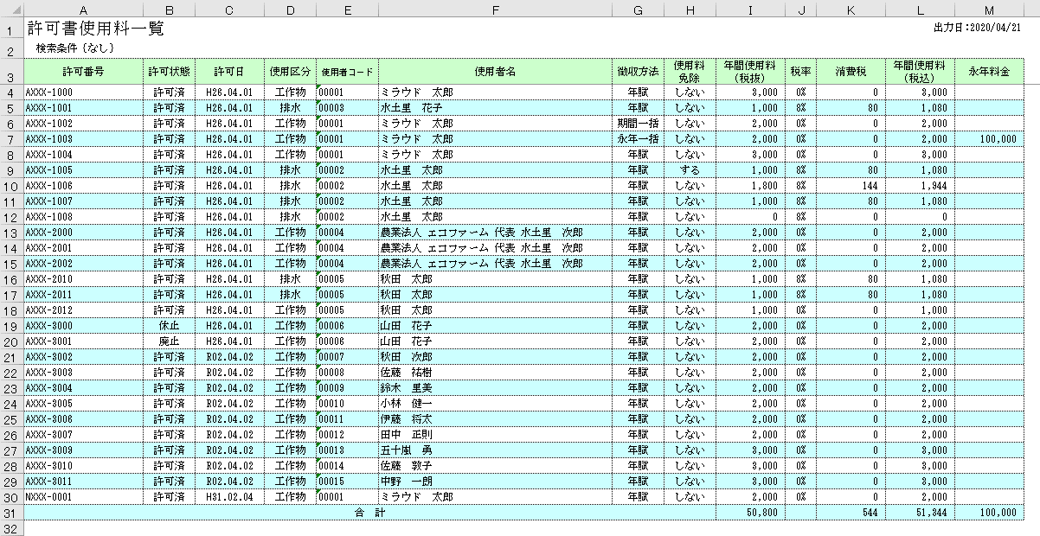
Task: Select cell AXXX-2000
Action: 84,232
